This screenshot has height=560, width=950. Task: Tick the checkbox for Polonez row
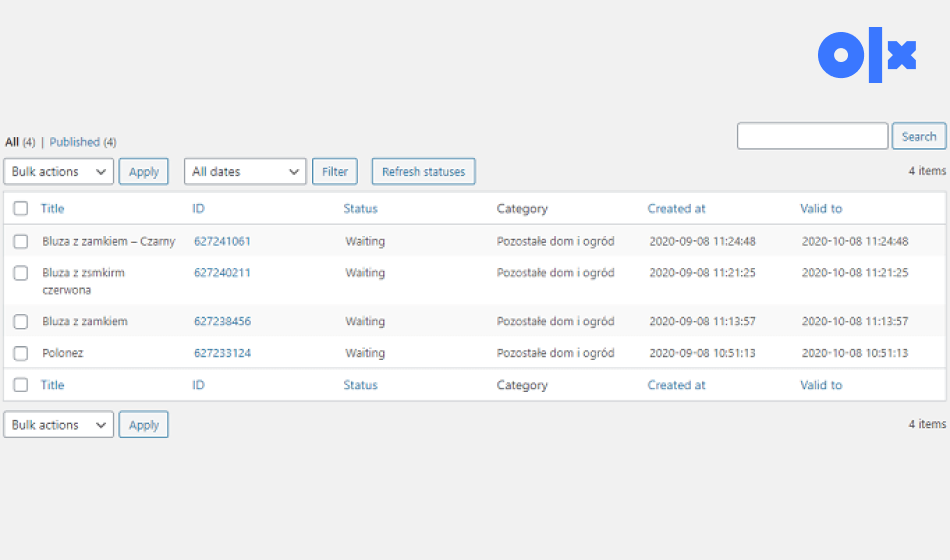tap(21, 353)
